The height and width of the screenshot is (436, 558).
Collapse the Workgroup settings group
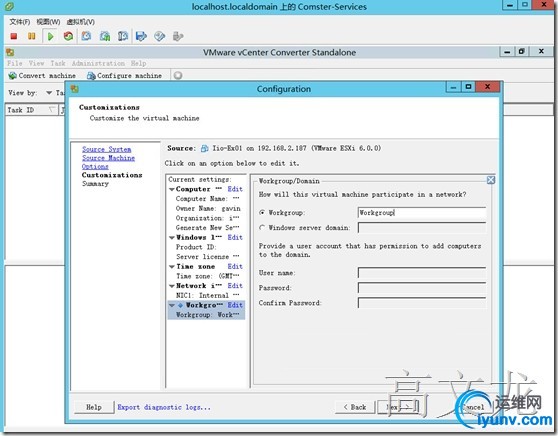[172, 305]
